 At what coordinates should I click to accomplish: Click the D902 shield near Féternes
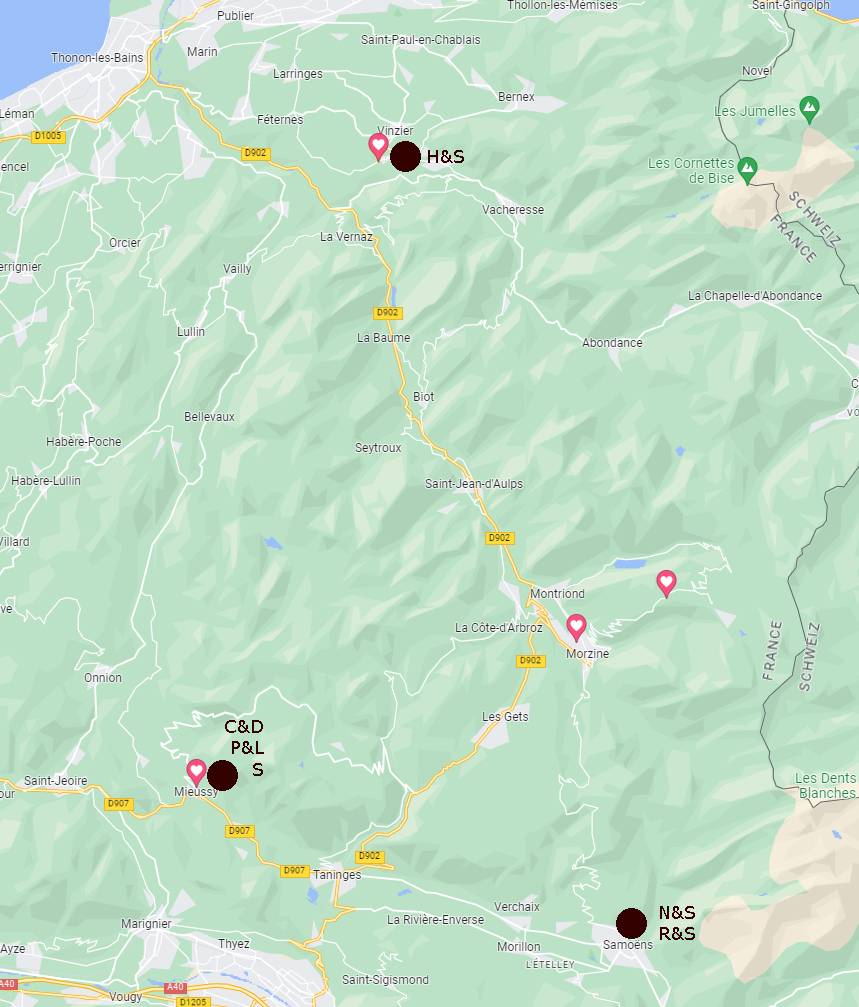[256, 153]
